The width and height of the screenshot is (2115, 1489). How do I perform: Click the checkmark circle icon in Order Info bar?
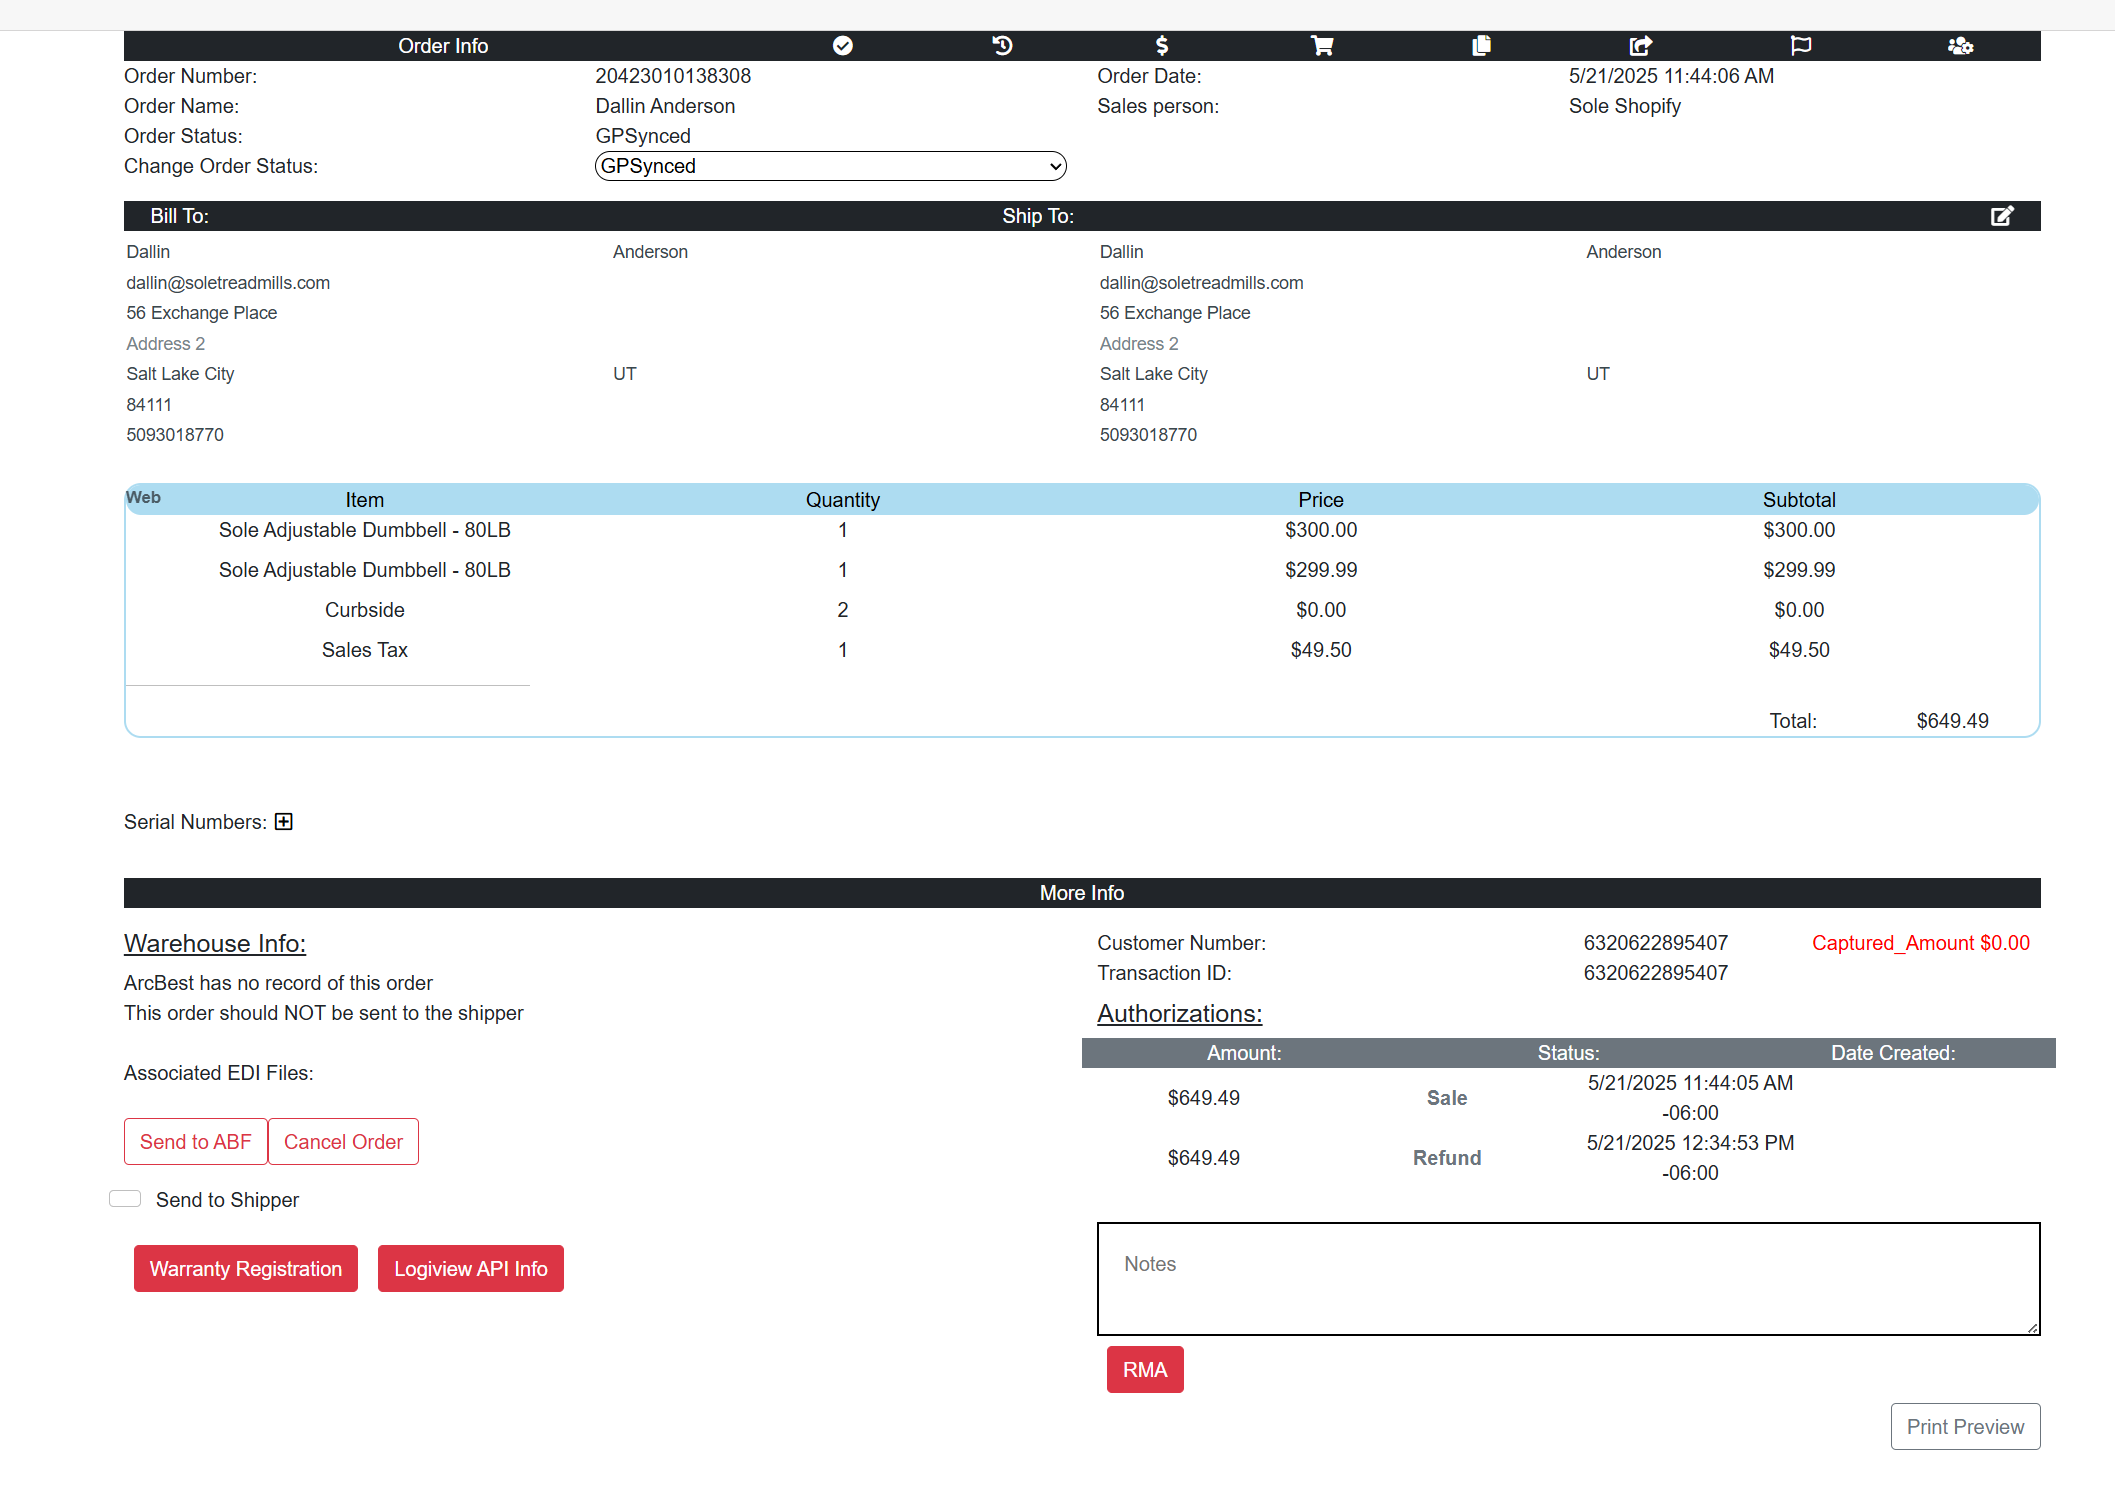(x=843, y=46)
